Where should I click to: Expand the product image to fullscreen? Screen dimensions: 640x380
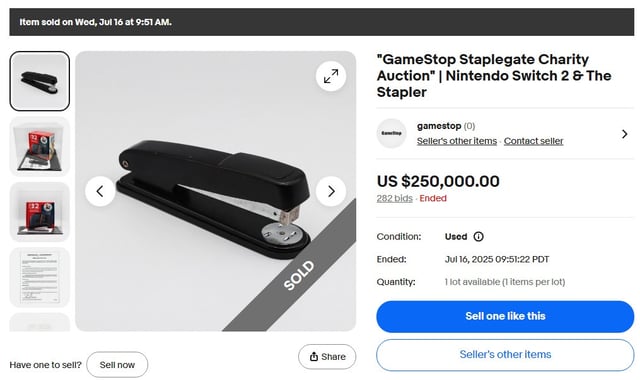coord(331,76)
